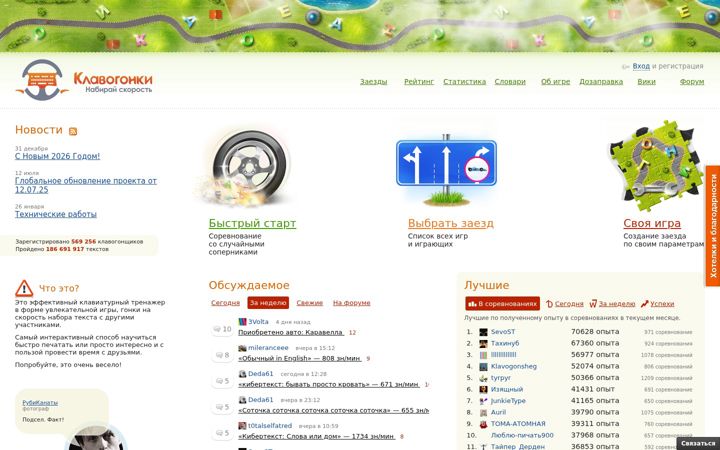Click the Вход login link
The width and height of the screenshot is (720, 450).
pyautogui.click(x=641, y=66)
